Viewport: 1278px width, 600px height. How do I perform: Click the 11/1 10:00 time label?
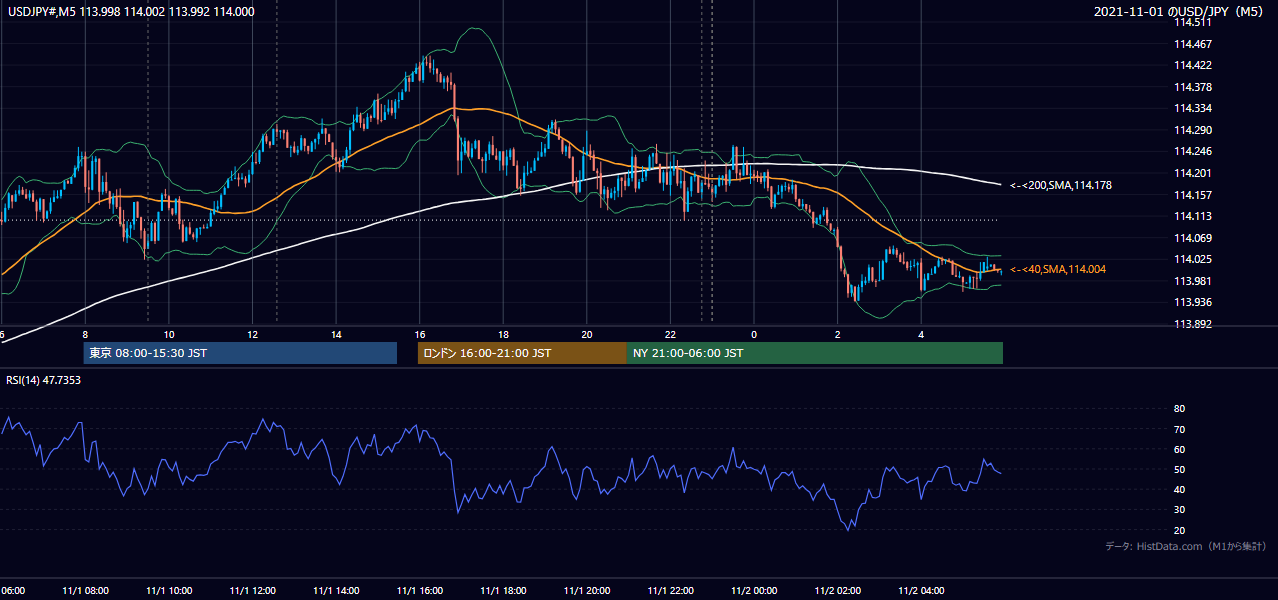(169, 591)
